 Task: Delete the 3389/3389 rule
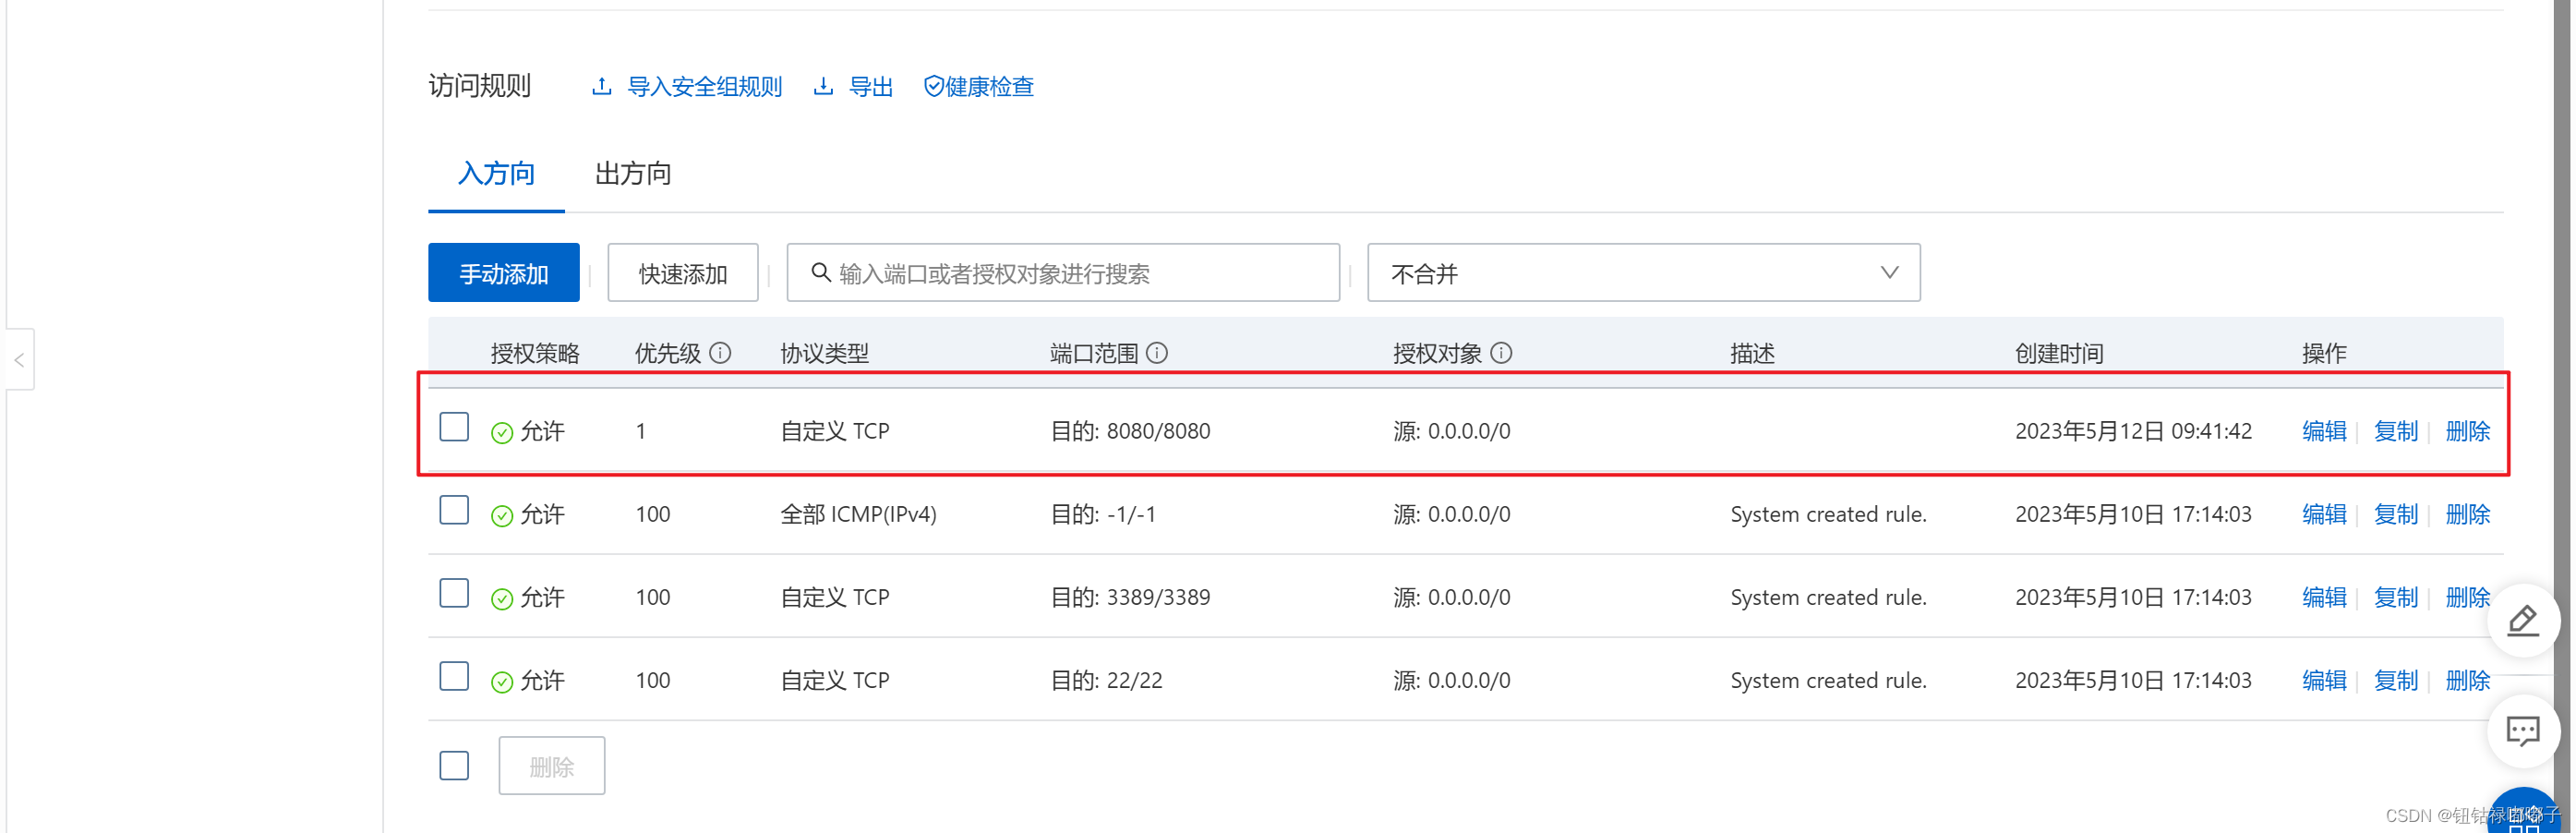pos(2468,597)
